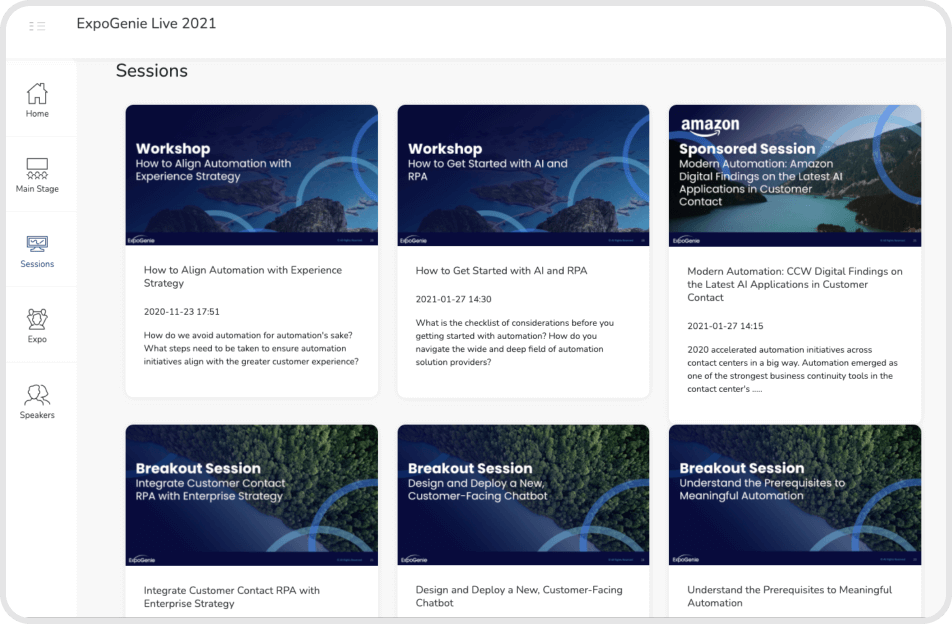Click the Sessions page heading
This screenshot has width=952, height=624.
point(152,71)
